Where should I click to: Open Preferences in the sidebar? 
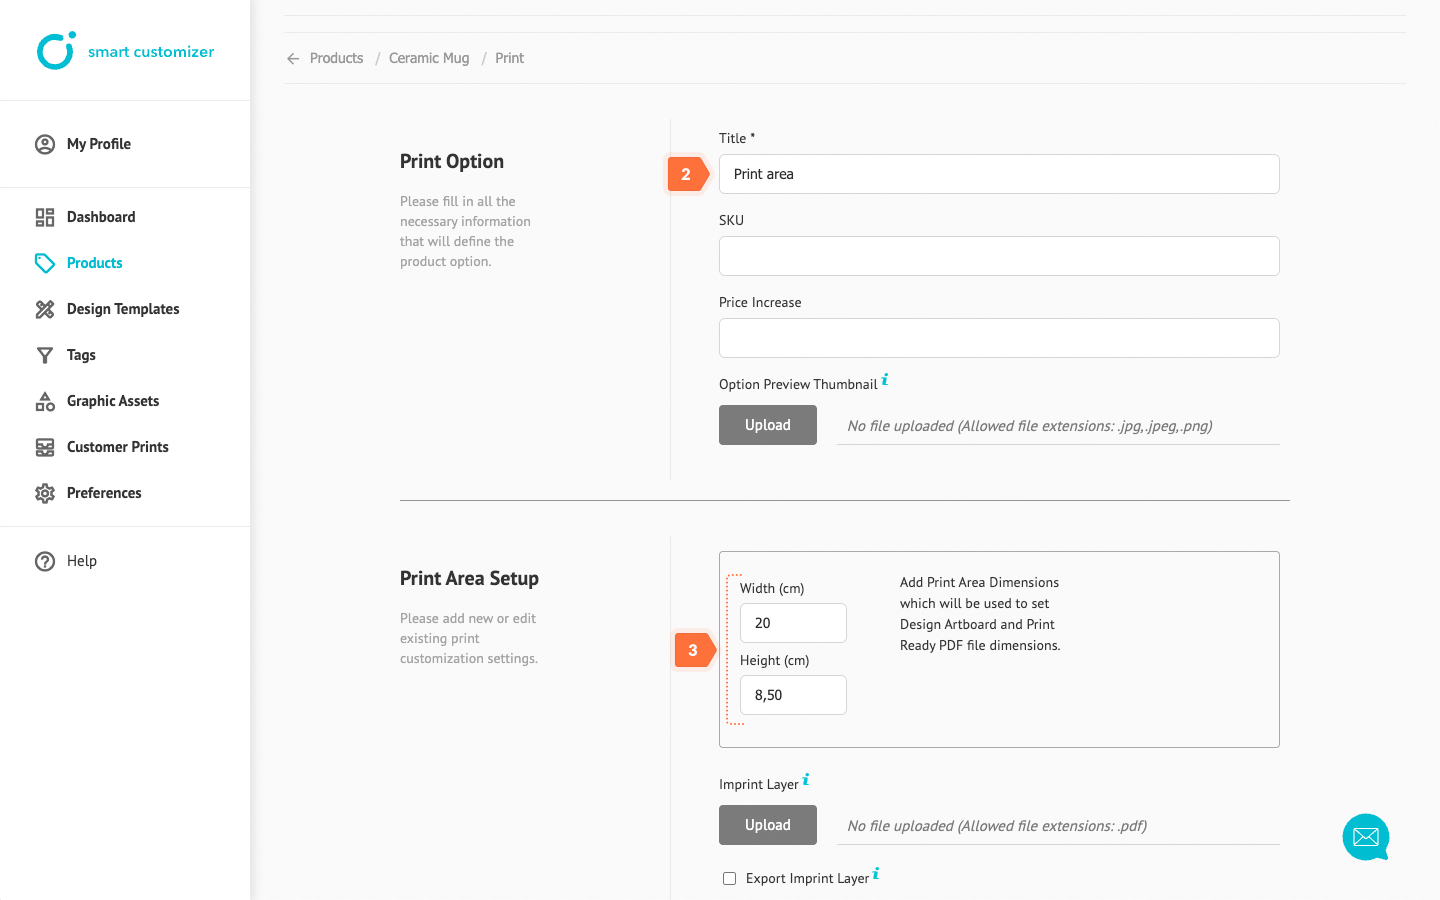(104, 493)
